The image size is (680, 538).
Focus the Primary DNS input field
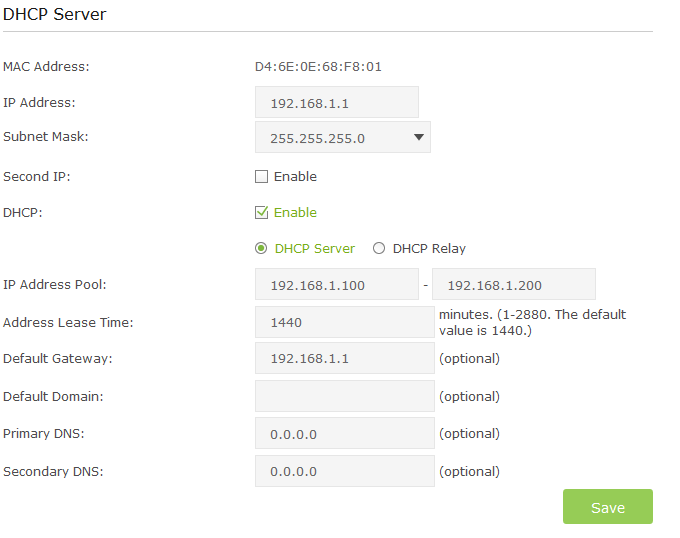[344, 434]
